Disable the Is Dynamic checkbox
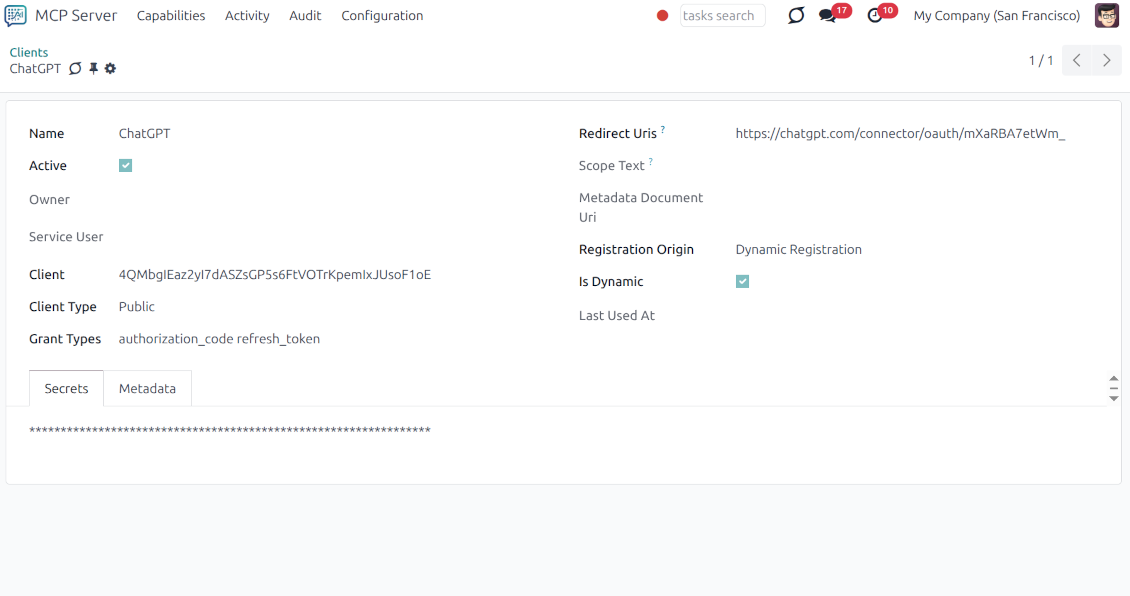This screenshot has width=1130, height=596. coord(742,281)
